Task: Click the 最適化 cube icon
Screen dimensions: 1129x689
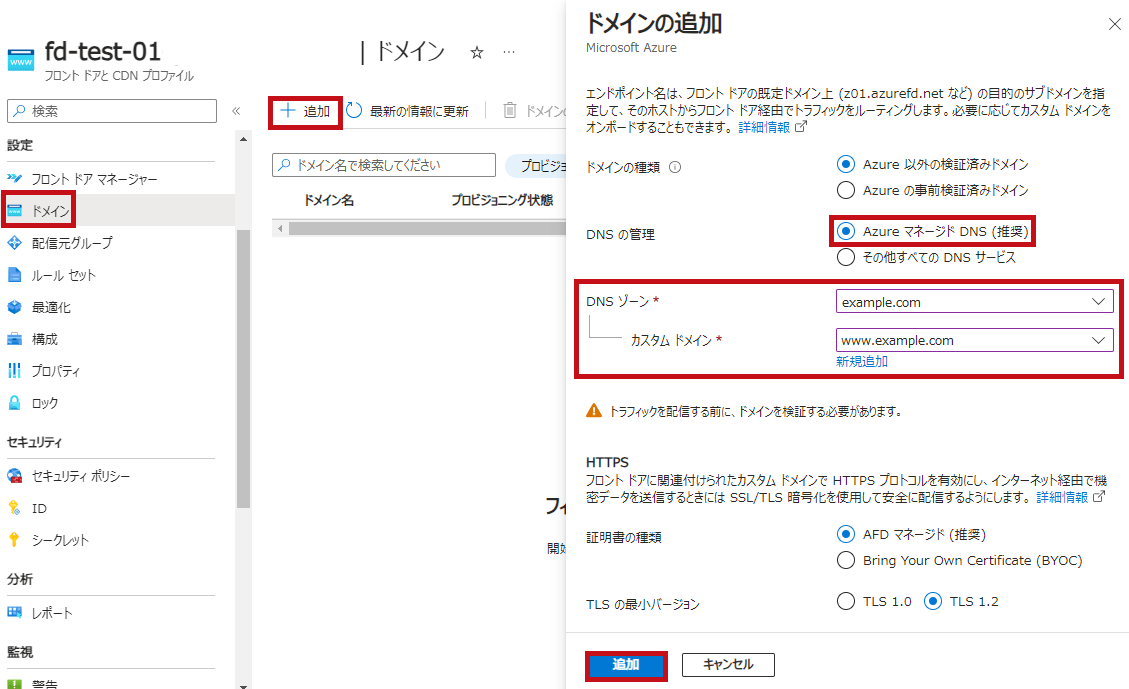Action: pos(14,307)
